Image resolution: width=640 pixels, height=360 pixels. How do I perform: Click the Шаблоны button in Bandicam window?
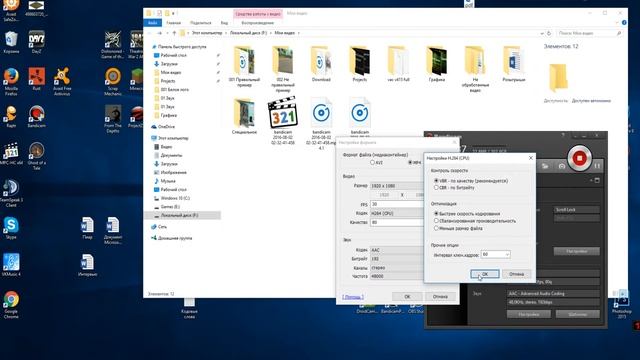578,314
